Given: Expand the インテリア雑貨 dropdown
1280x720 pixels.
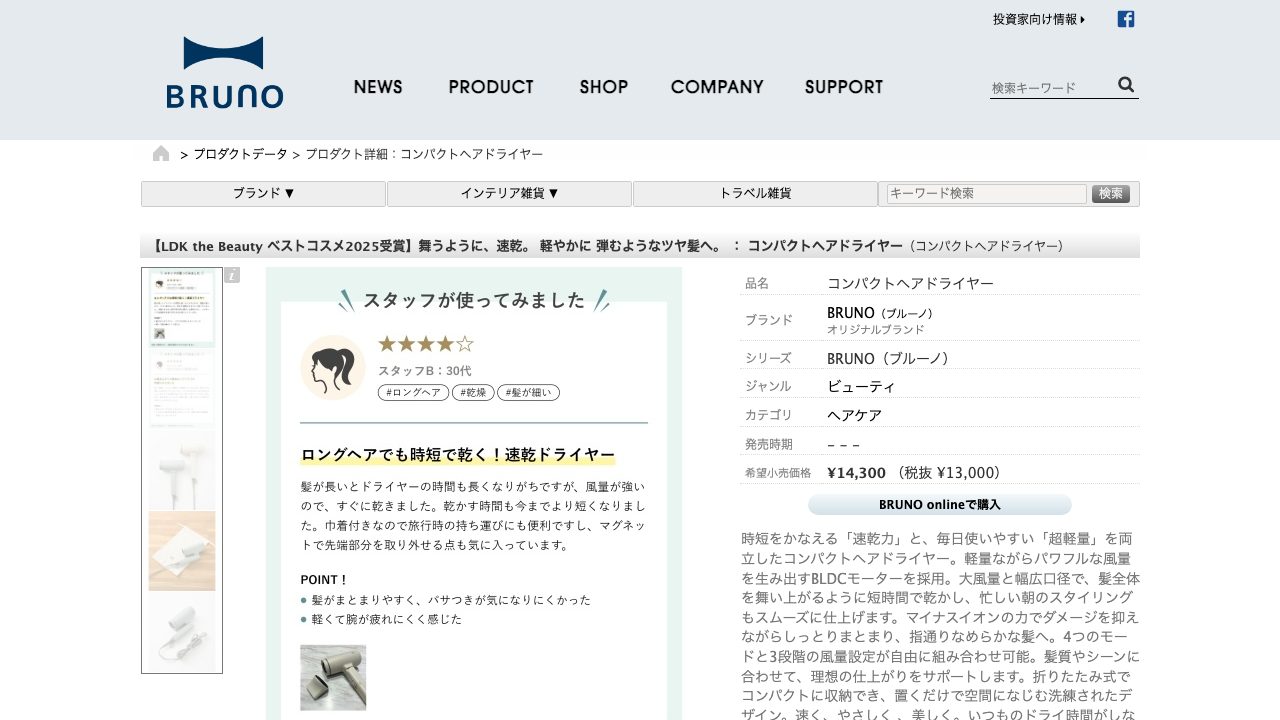Looking at the screenshot, I should click(509, 194).
